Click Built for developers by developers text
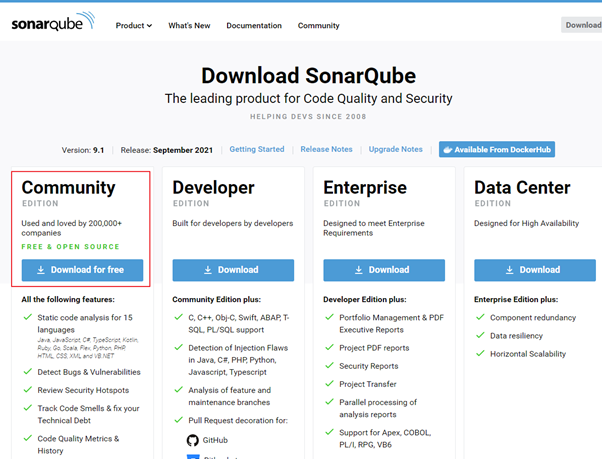 tap(233, 223)
